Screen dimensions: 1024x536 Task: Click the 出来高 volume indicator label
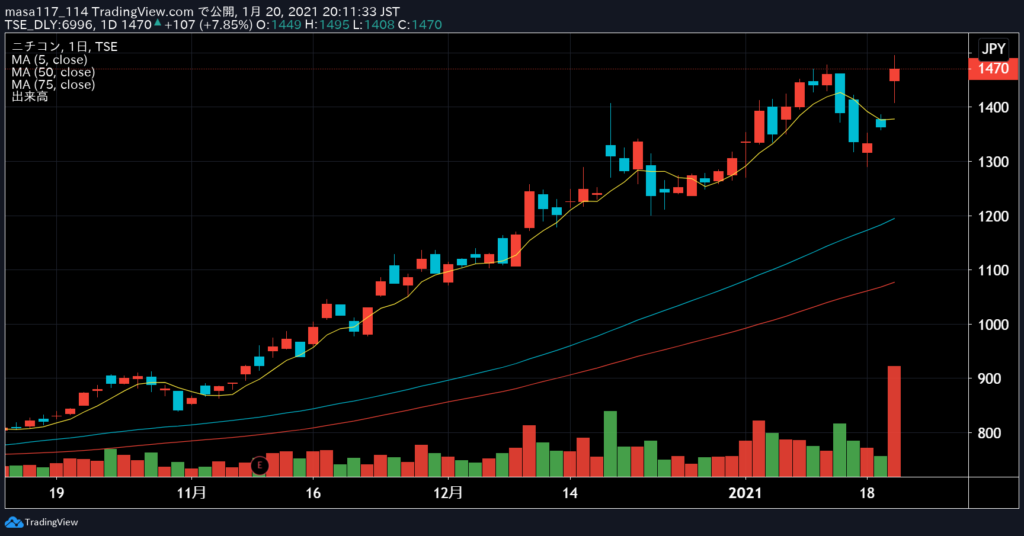coord(29,97)
